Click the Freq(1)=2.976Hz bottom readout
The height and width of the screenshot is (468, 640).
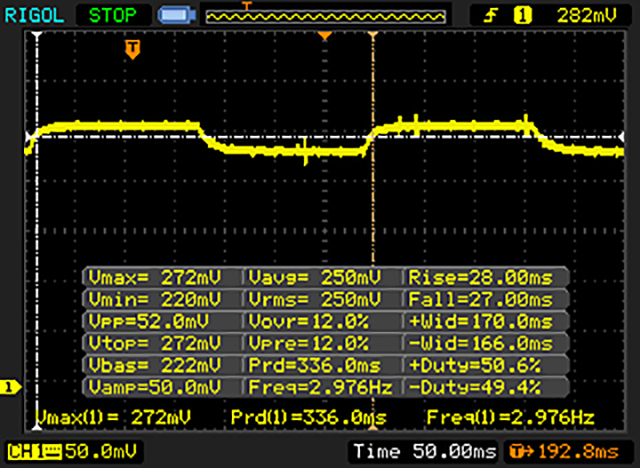[x=510, y=417]
